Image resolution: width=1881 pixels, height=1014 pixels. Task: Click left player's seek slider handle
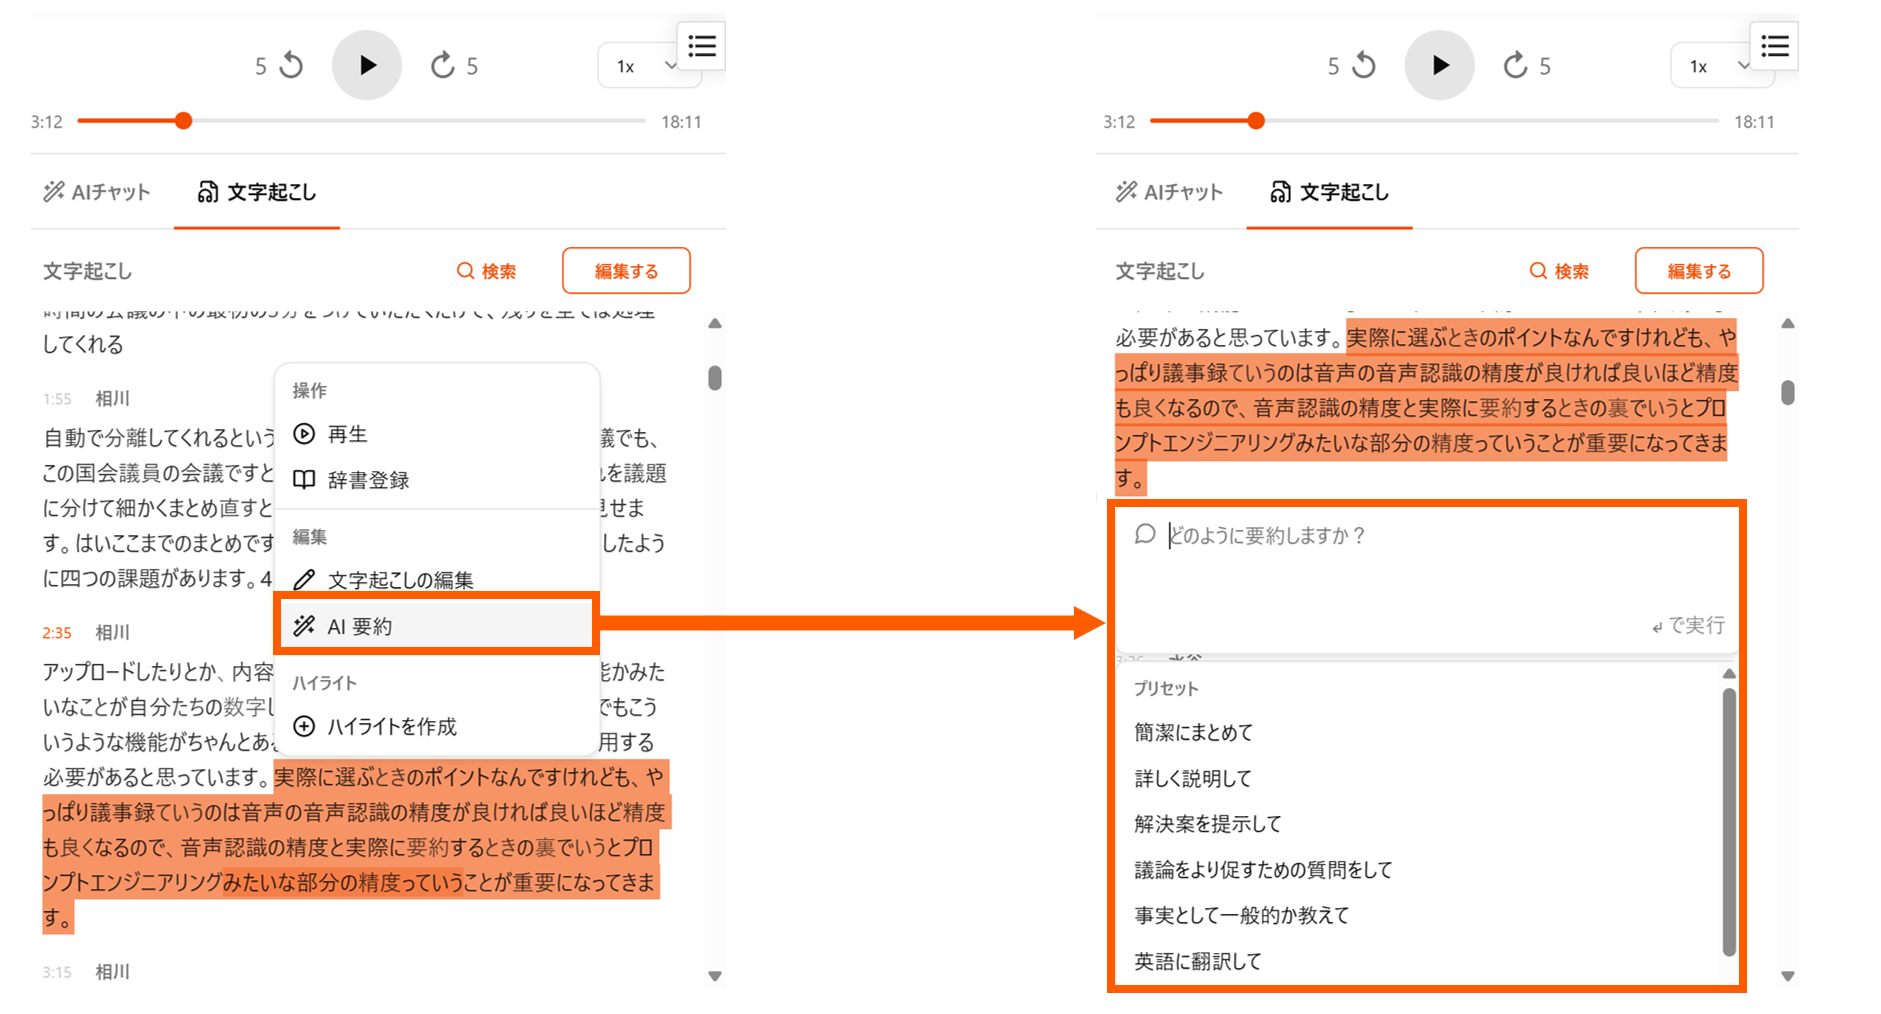pyautogui.click(x=183, y=121)
